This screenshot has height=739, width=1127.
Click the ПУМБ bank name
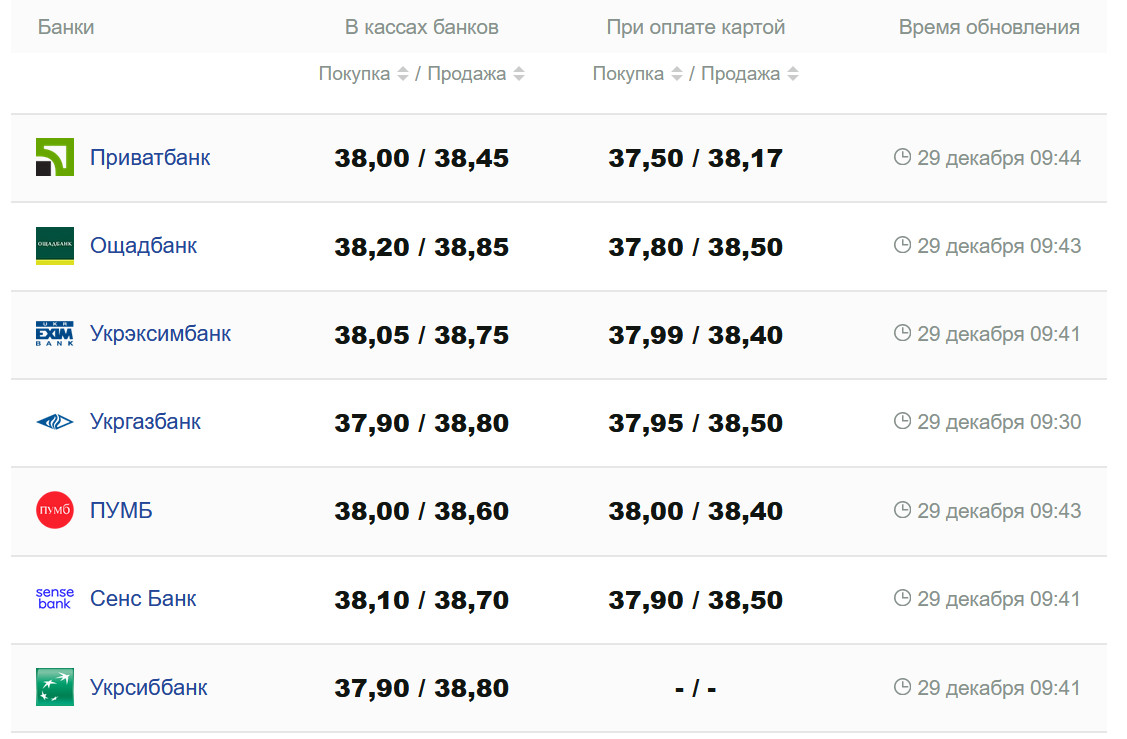pos(121,511)
